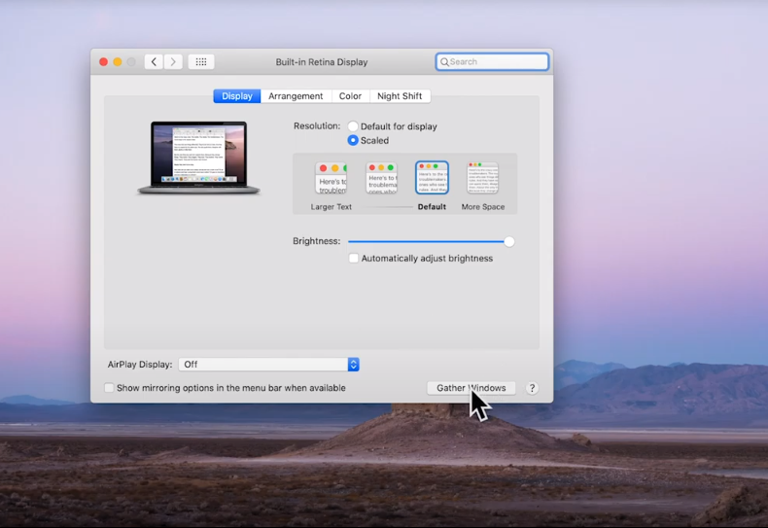Image resolution: width=768 pixels, height=528 pixels.
Task: Click the Larger Text label
Action: click(x=331, y=207)
